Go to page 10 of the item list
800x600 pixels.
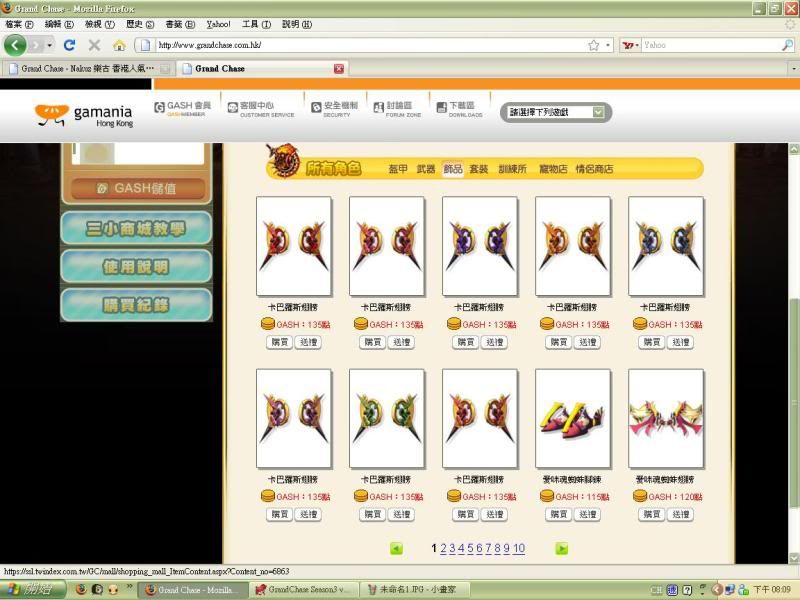pyautogui.click(x=519, y=548)
